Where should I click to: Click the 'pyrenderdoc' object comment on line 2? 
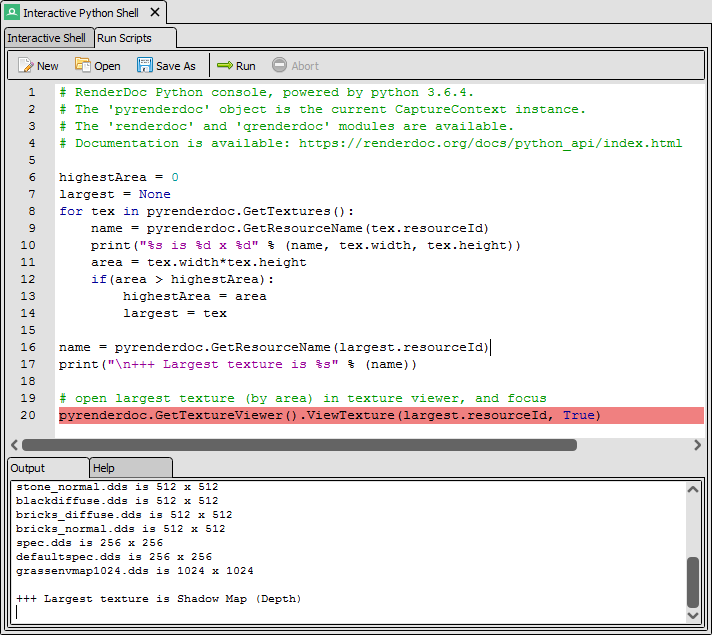pyautogui.click(x=322, y=109)
